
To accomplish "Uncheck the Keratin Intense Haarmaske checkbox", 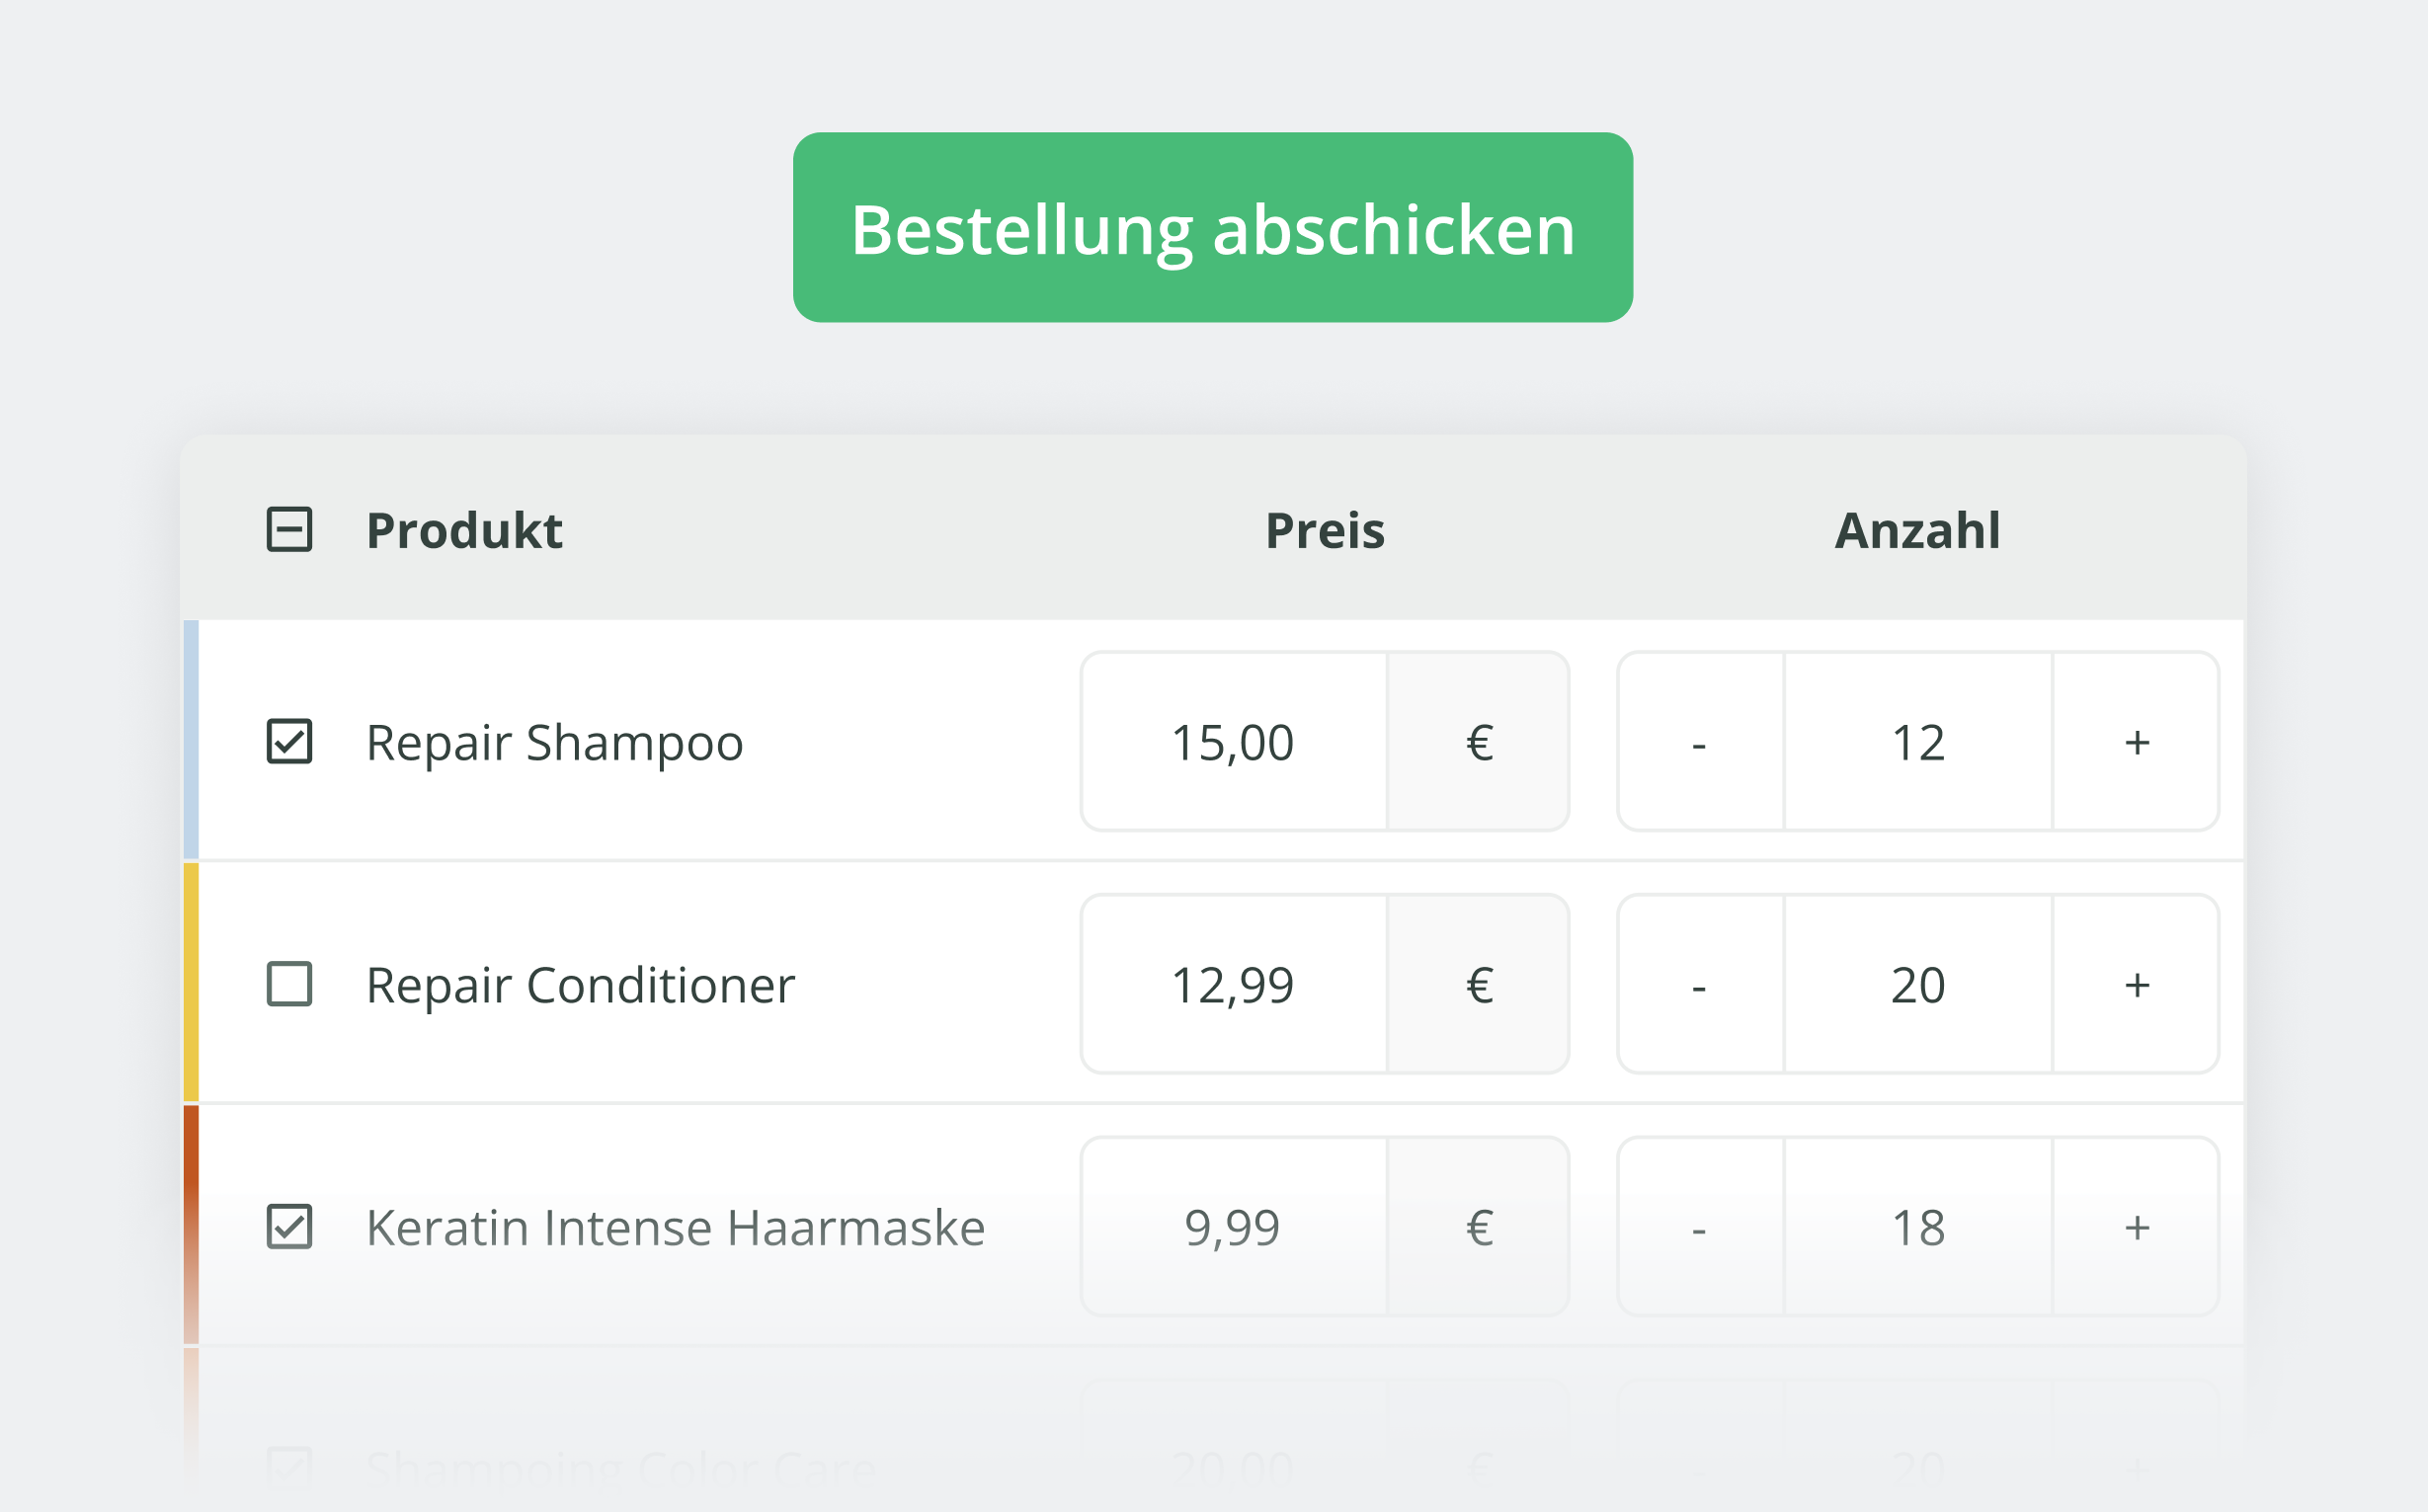I will click(289, 1227).
